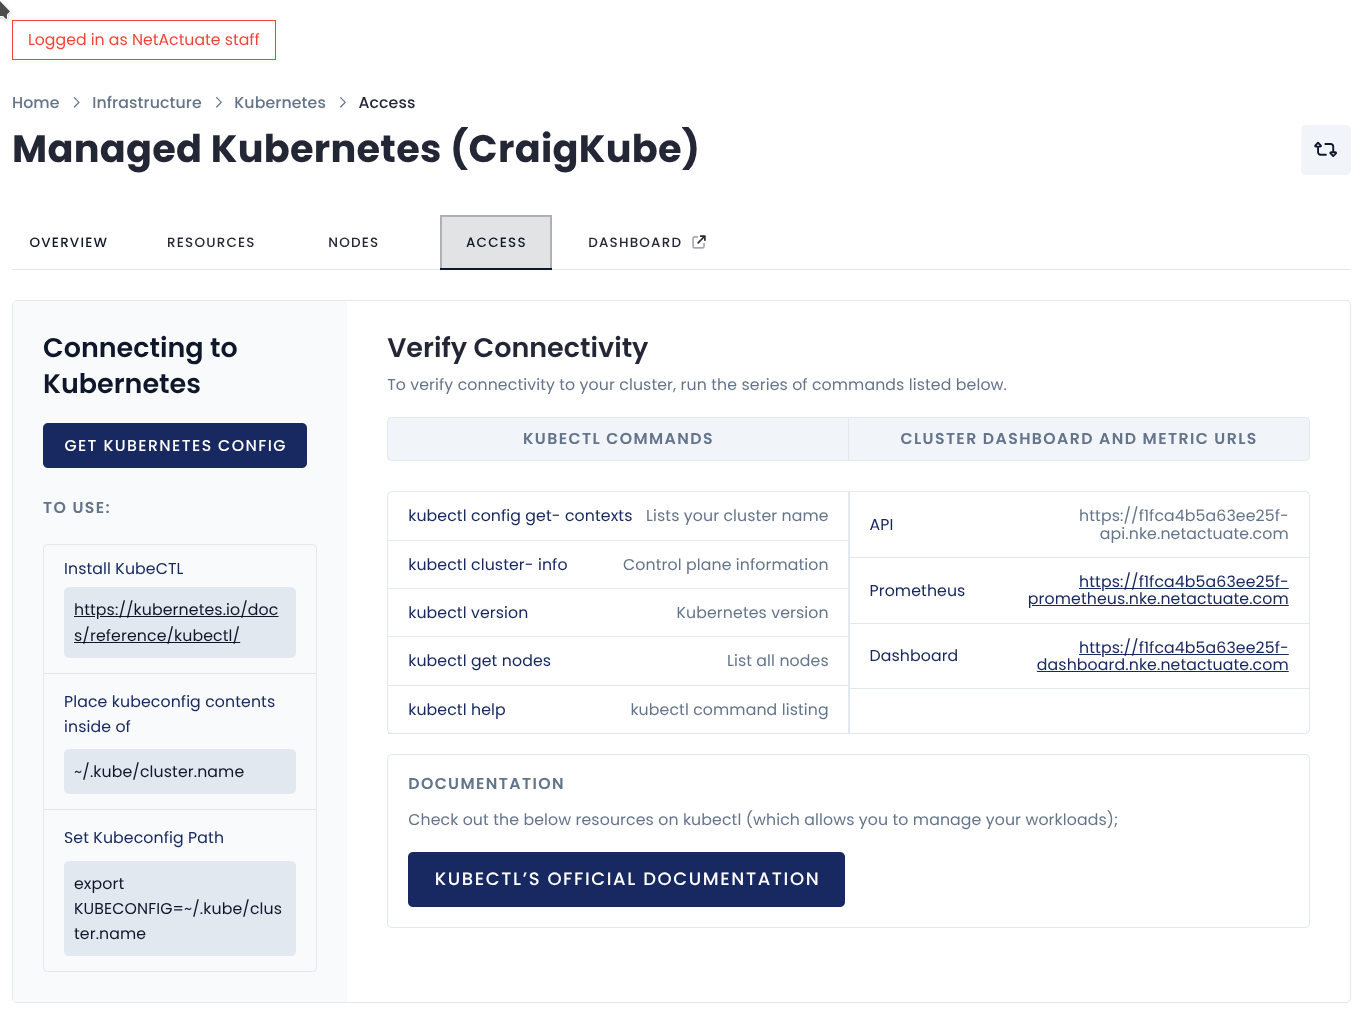1363x1013 pixels.
Task: Click the refresh arrows icon button
Action: [1325, 150]
